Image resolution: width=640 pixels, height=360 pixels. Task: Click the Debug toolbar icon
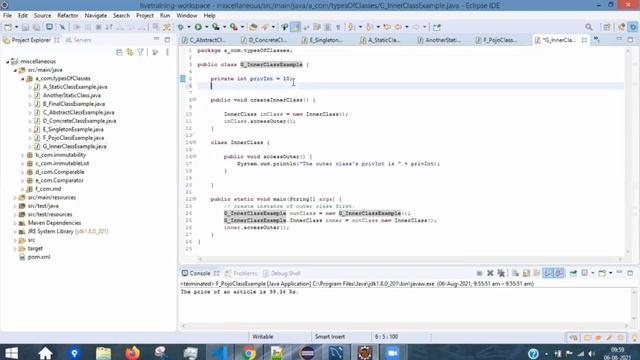(x=181, y=27)
